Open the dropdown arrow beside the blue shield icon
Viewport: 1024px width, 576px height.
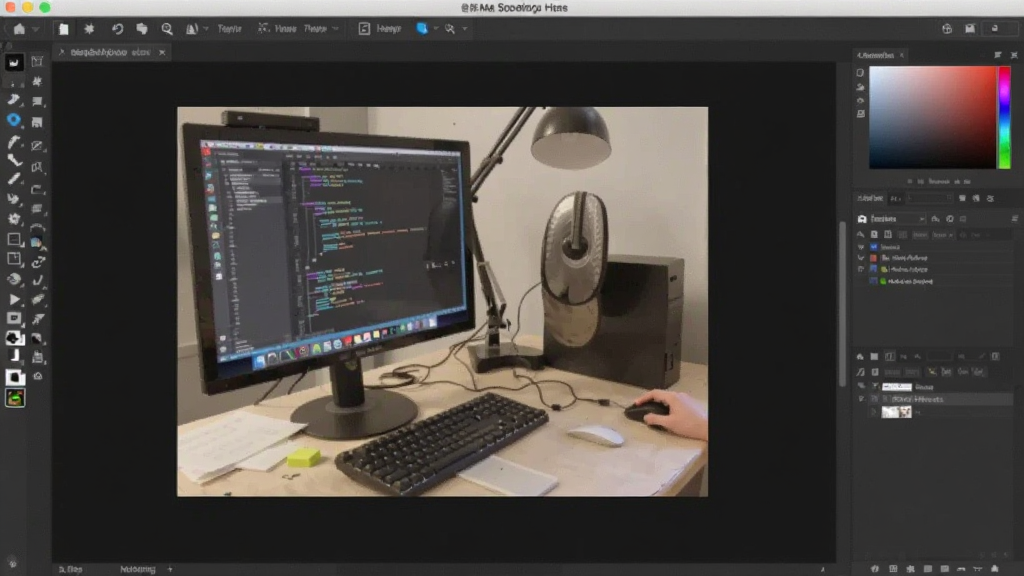pyautogui.click(x=436, y=29)
